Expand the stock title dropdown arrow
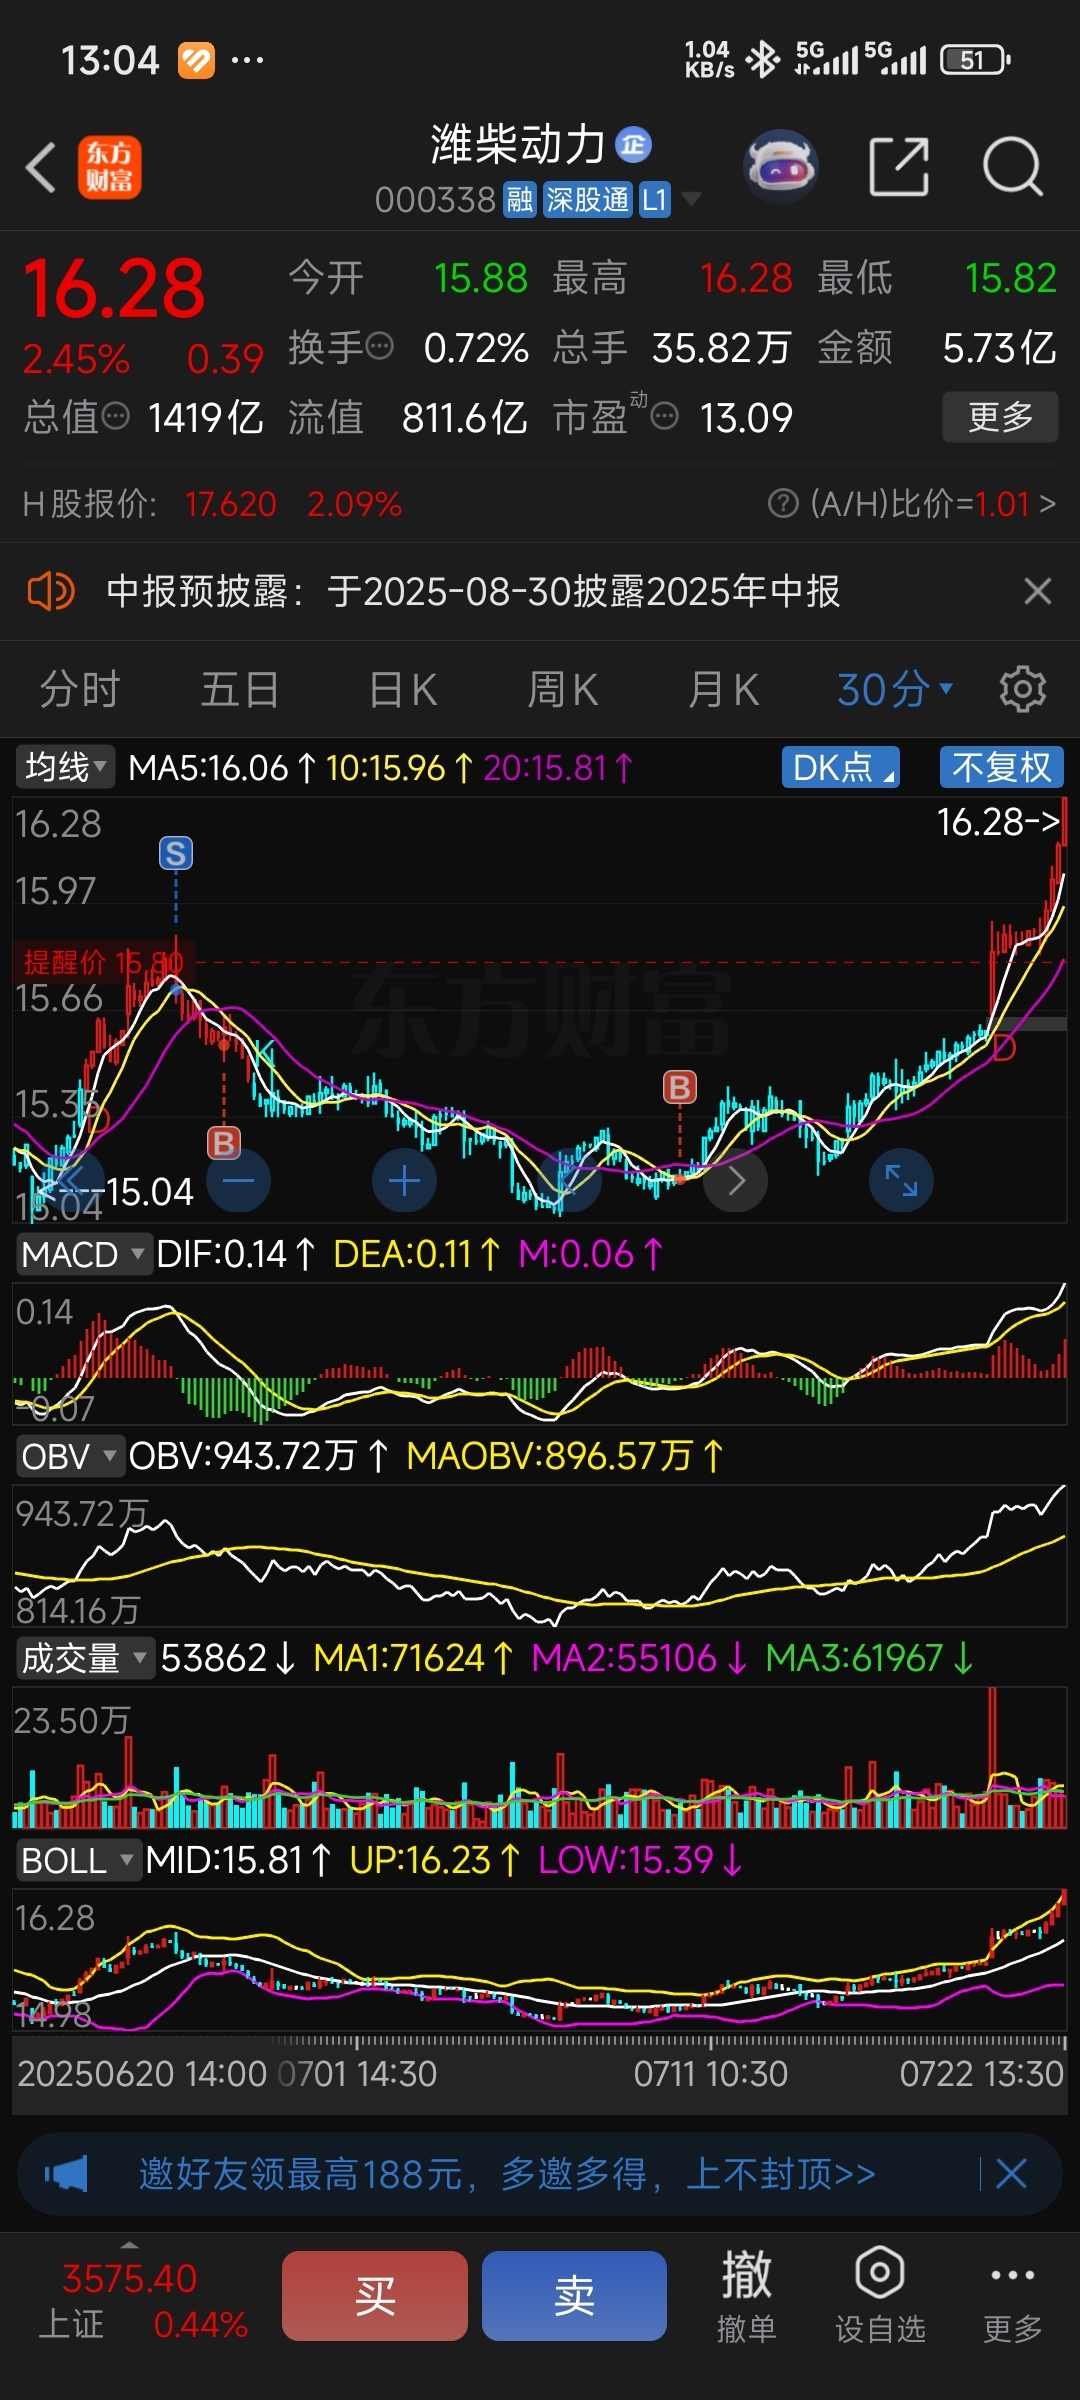Viewport: 1080px width, 2400px height. [690, 199]
